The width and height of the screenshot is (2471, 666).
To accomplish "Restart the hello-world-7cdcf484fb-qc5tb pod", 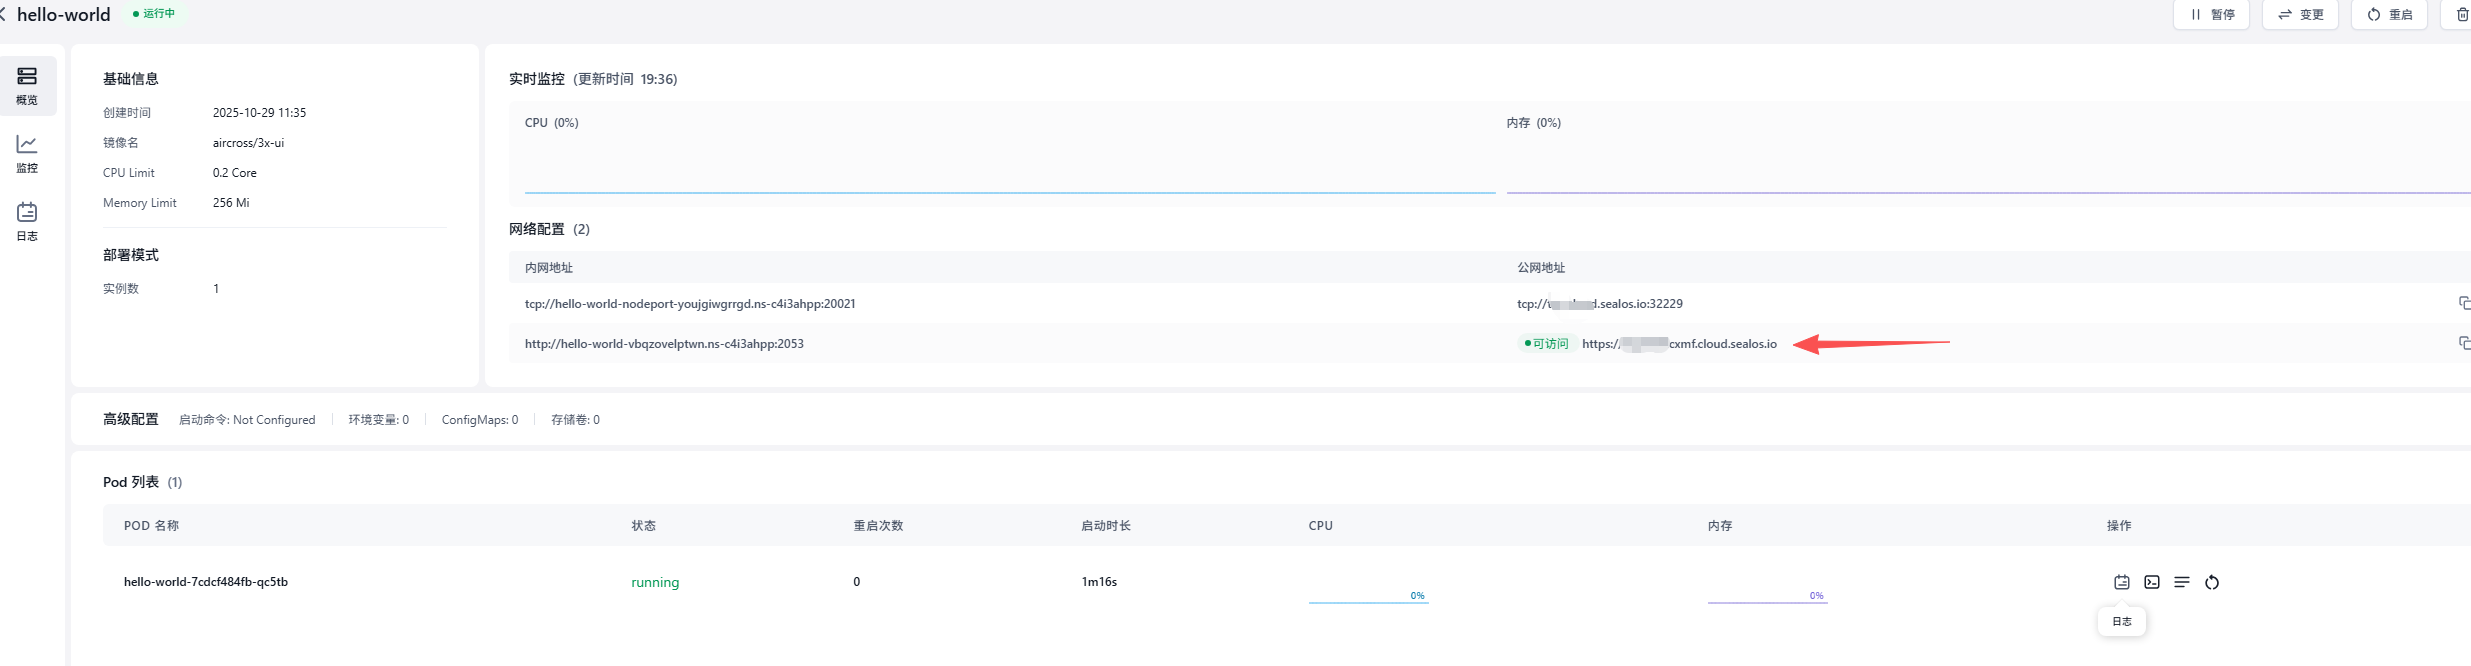I will point(2211,582).
